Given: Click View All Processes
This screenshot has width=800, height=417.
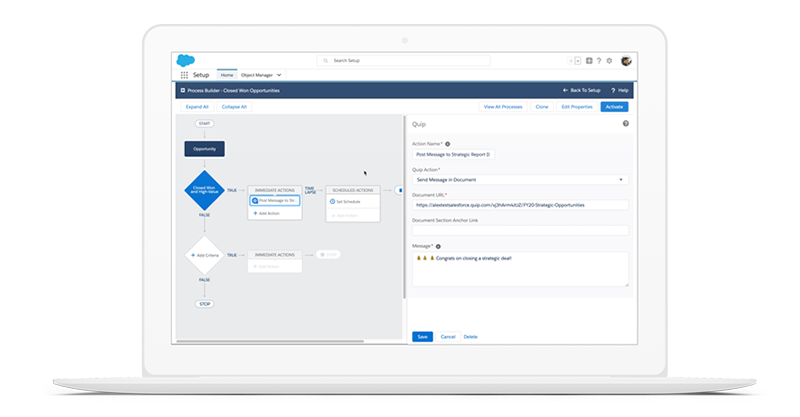Looking at the screenshot, I should point(503,107).
